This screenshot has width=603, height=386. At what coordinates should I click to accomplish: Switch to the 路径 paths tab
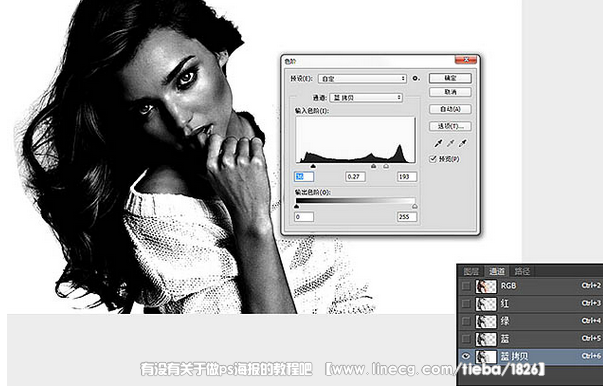coord(522,271)
